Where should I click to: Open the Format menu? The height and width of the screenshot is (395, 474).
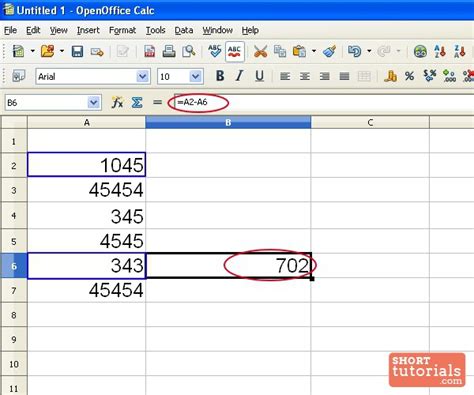[x=122, y=30]
